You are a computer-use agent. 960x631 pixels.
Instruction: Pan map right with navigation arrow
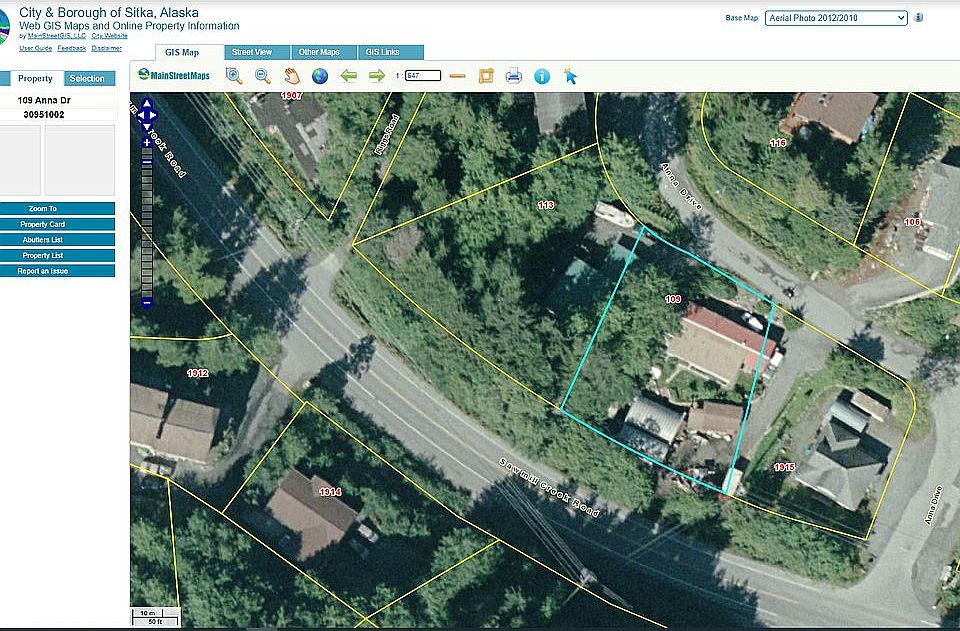(154, 114)
